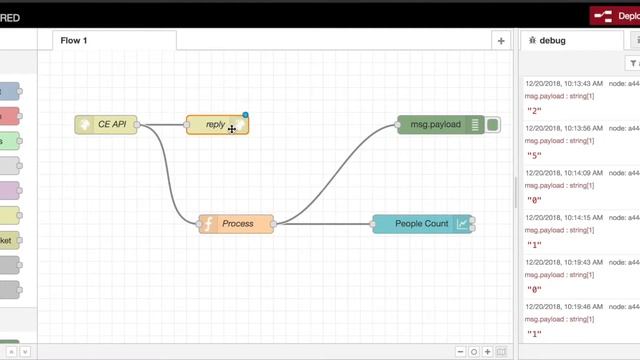Viewport: 640px width, 360px height.
Task: Click the output port of CE API node
Action: click(x=137, y=124)
